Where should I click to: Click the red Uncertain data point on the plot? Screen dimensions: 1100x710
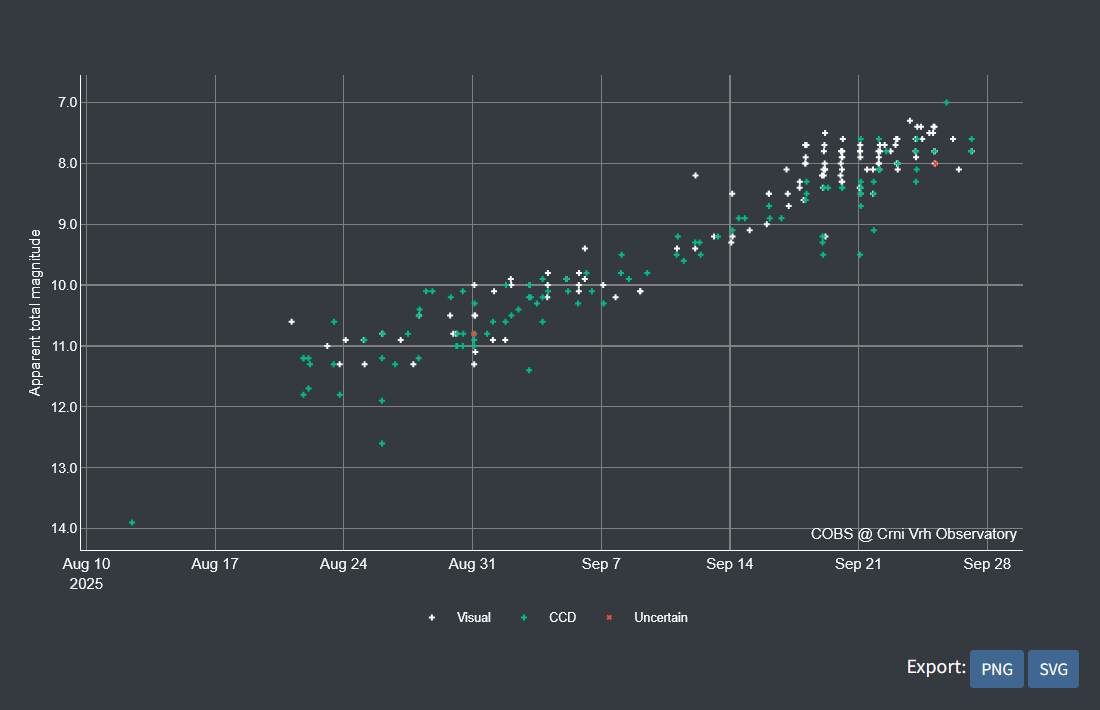[x=935, y=163]
